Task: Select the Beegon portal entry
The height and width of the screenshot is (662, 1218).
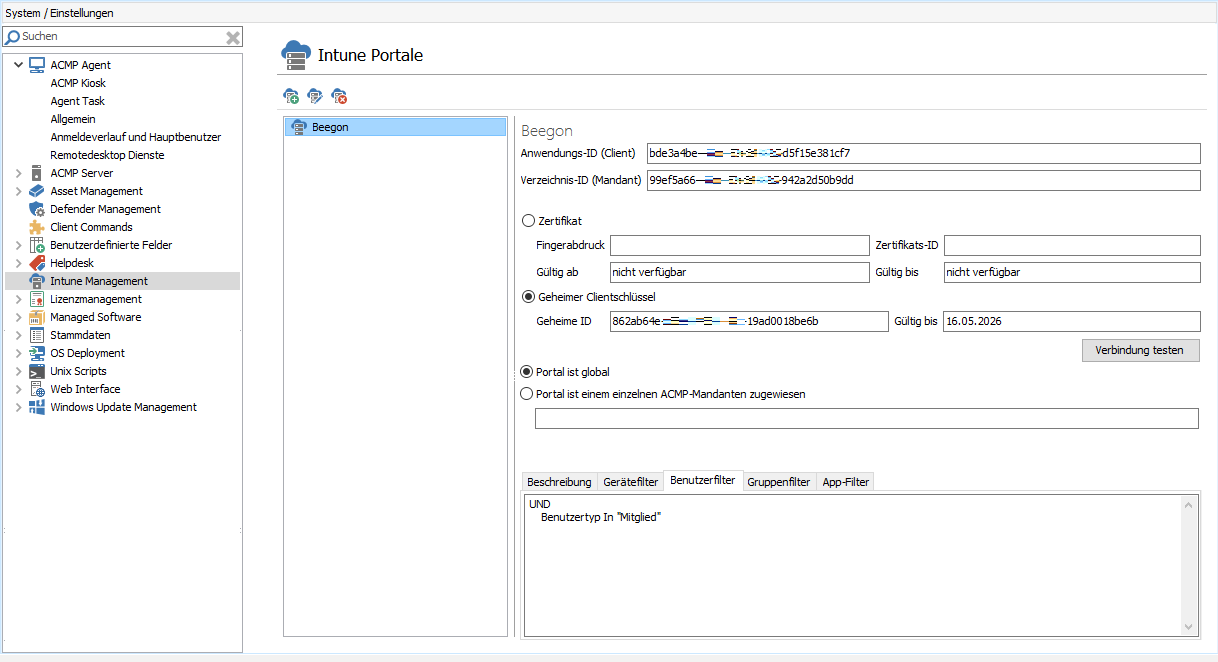Action: click(x=395, y=127)
